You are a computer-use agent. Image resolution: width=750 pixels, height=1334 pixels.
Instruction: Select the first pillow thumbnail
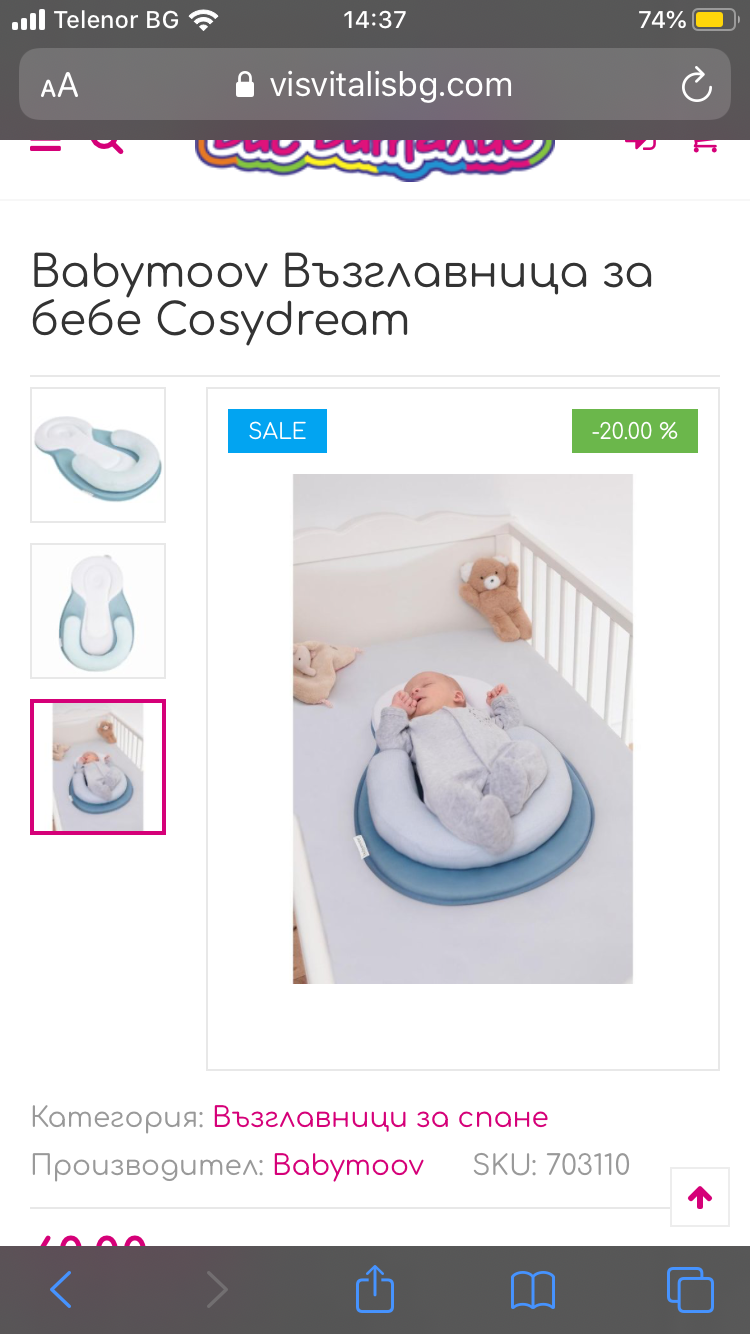click(x=98, y=455)
